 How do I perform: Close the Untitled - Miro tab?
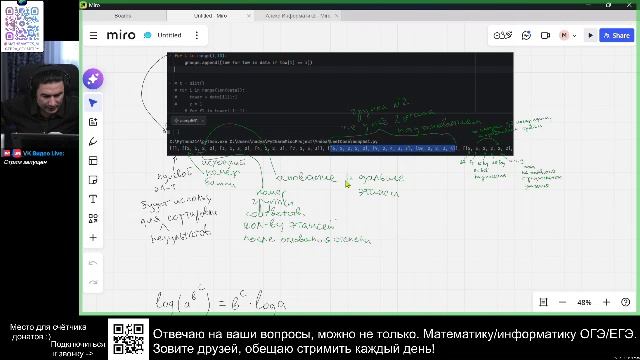pyautogui.click(x=249, y=16)
